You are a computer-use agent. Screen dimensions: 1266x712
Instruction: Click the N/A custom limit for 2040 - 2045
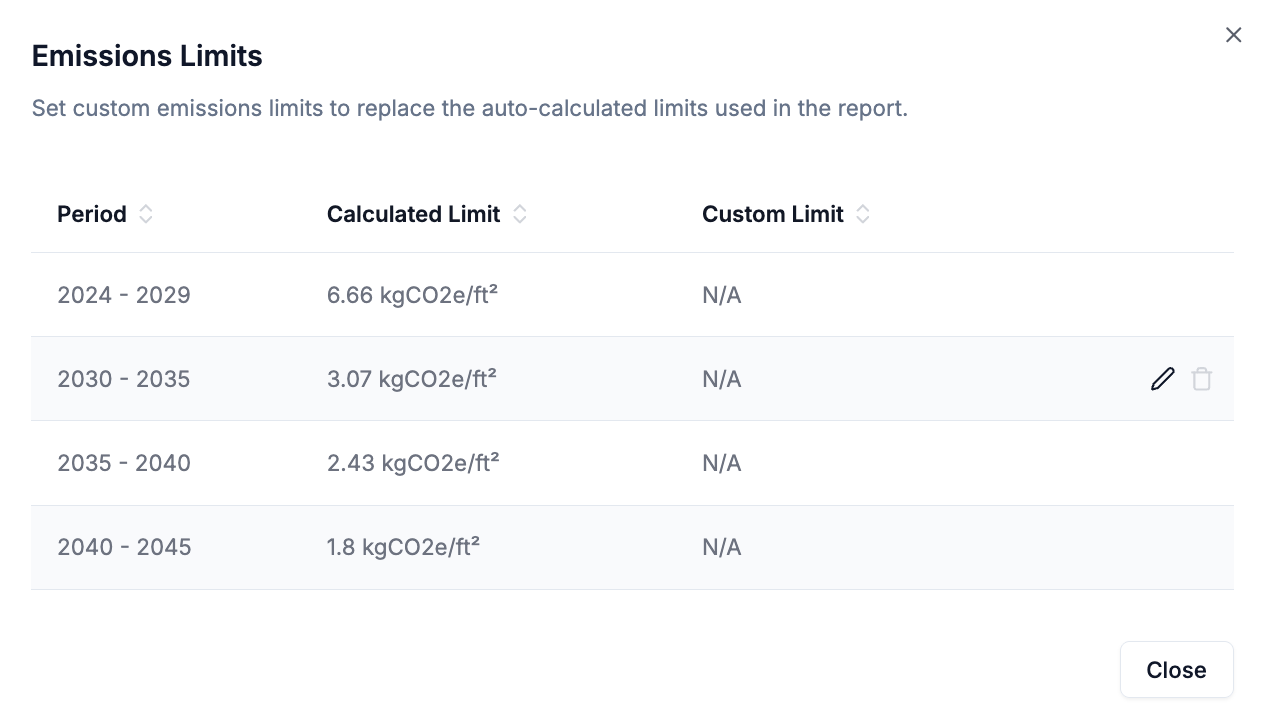pos(722,547)
